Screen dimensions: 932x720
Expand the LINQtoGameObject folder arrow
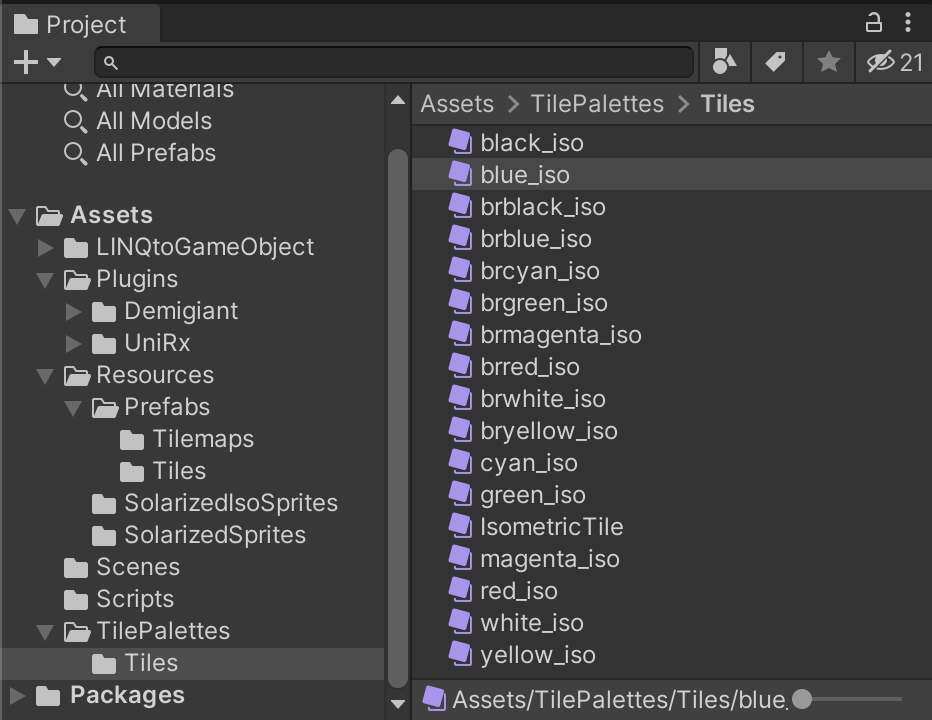point(45,247)
